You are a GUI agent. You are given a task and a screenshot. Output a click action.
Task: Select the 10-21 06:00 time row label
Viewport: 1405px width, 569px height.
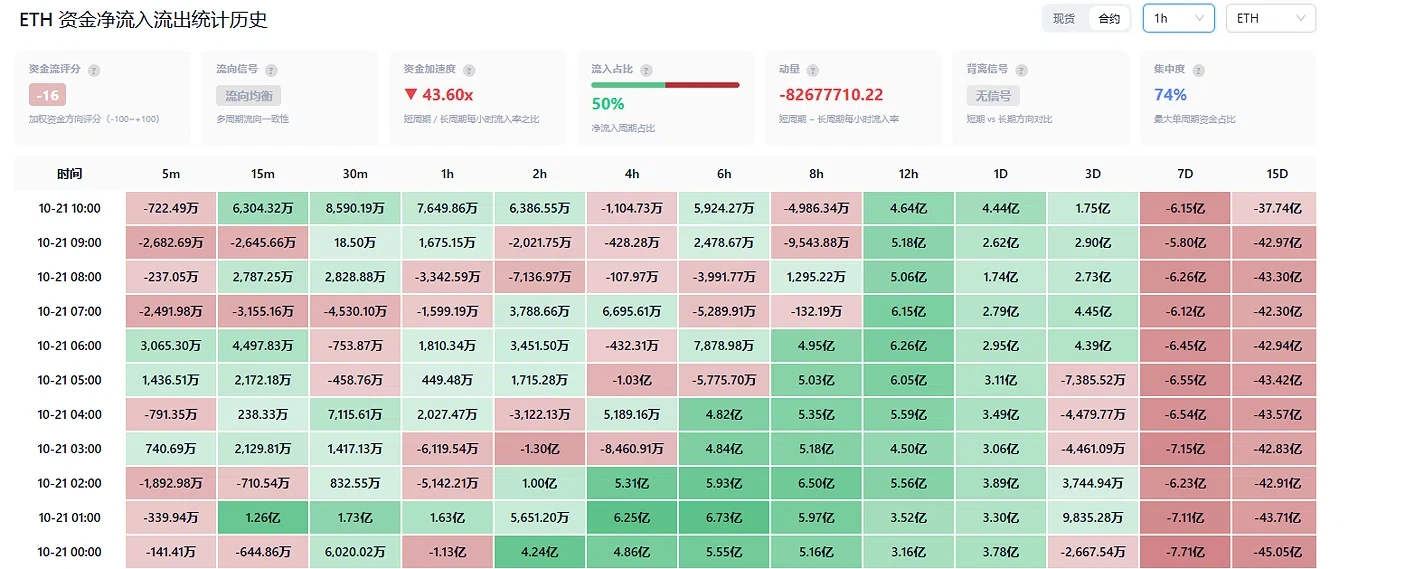pos(70,345)
